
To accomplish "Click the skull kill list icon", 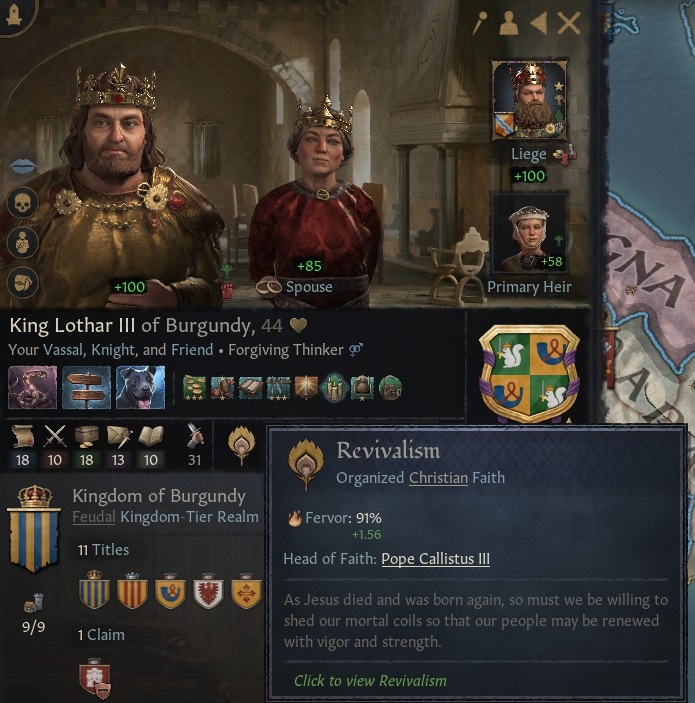I will (x=22, y=203).
